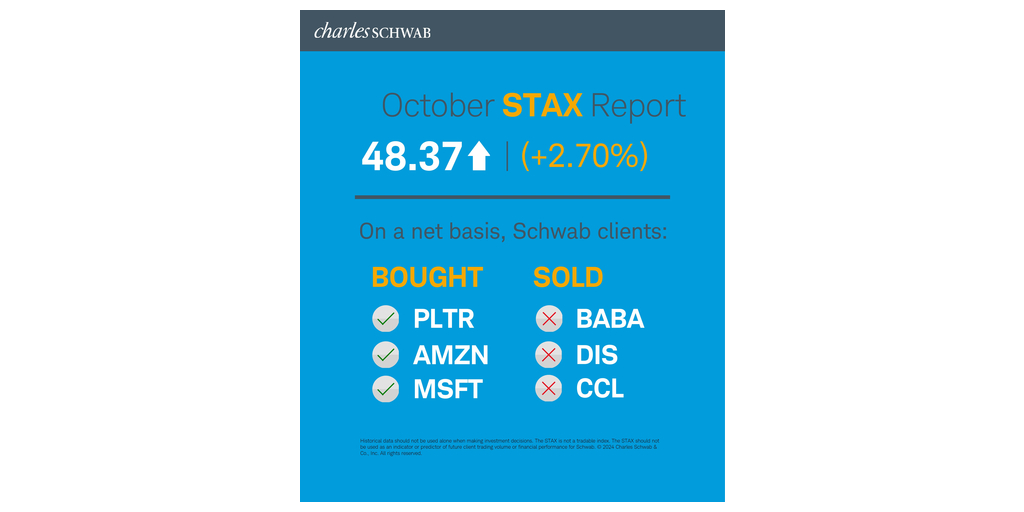Click the red X next to BABA
This screenshot has height=512, width=1024.
tap(548, 319)
